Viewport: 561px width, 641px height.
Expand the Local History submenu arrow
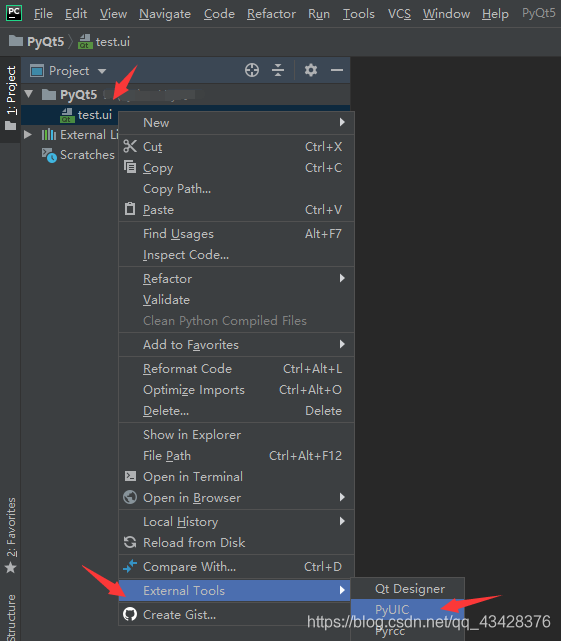tap(342, 521)
